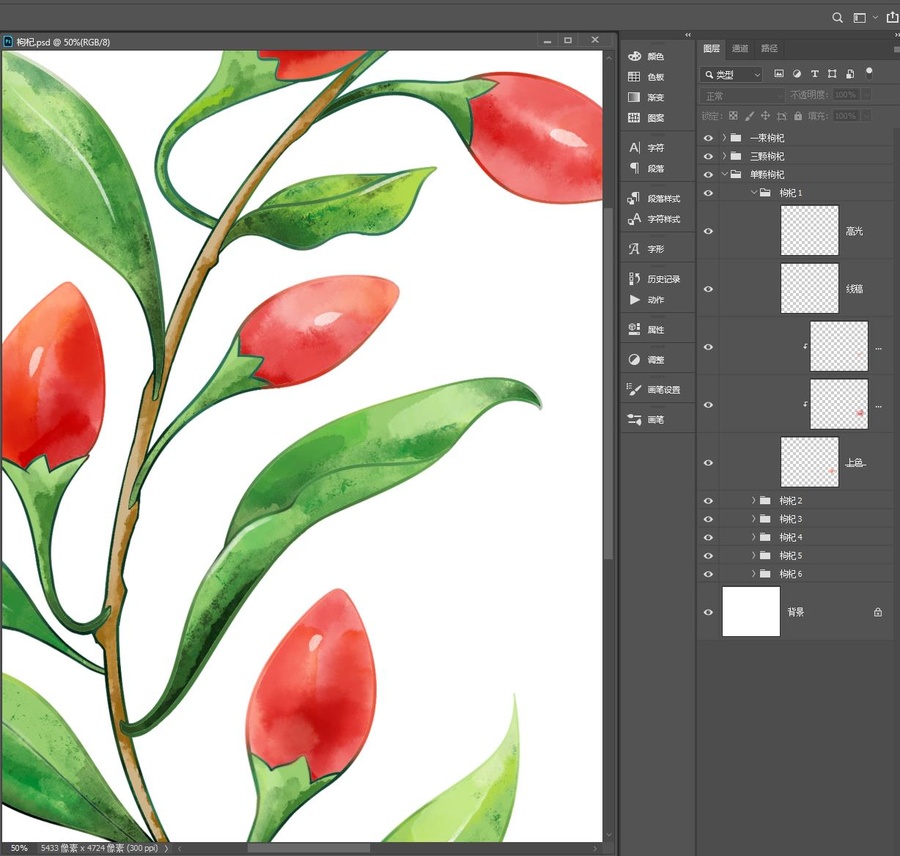
Task: Select the 高光 layer thumbnail
Action: pos(809,231)
